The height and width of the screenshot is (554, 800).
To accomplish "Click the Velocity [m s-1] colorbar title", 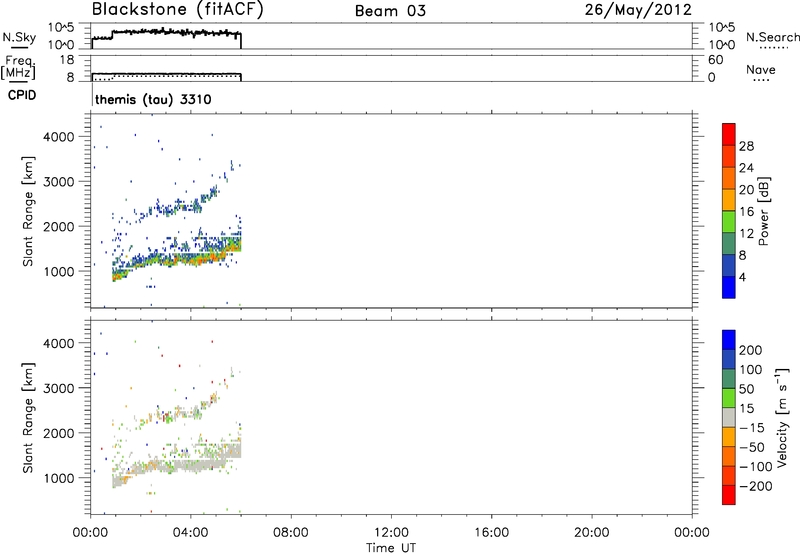I will [x=782, y=417].
